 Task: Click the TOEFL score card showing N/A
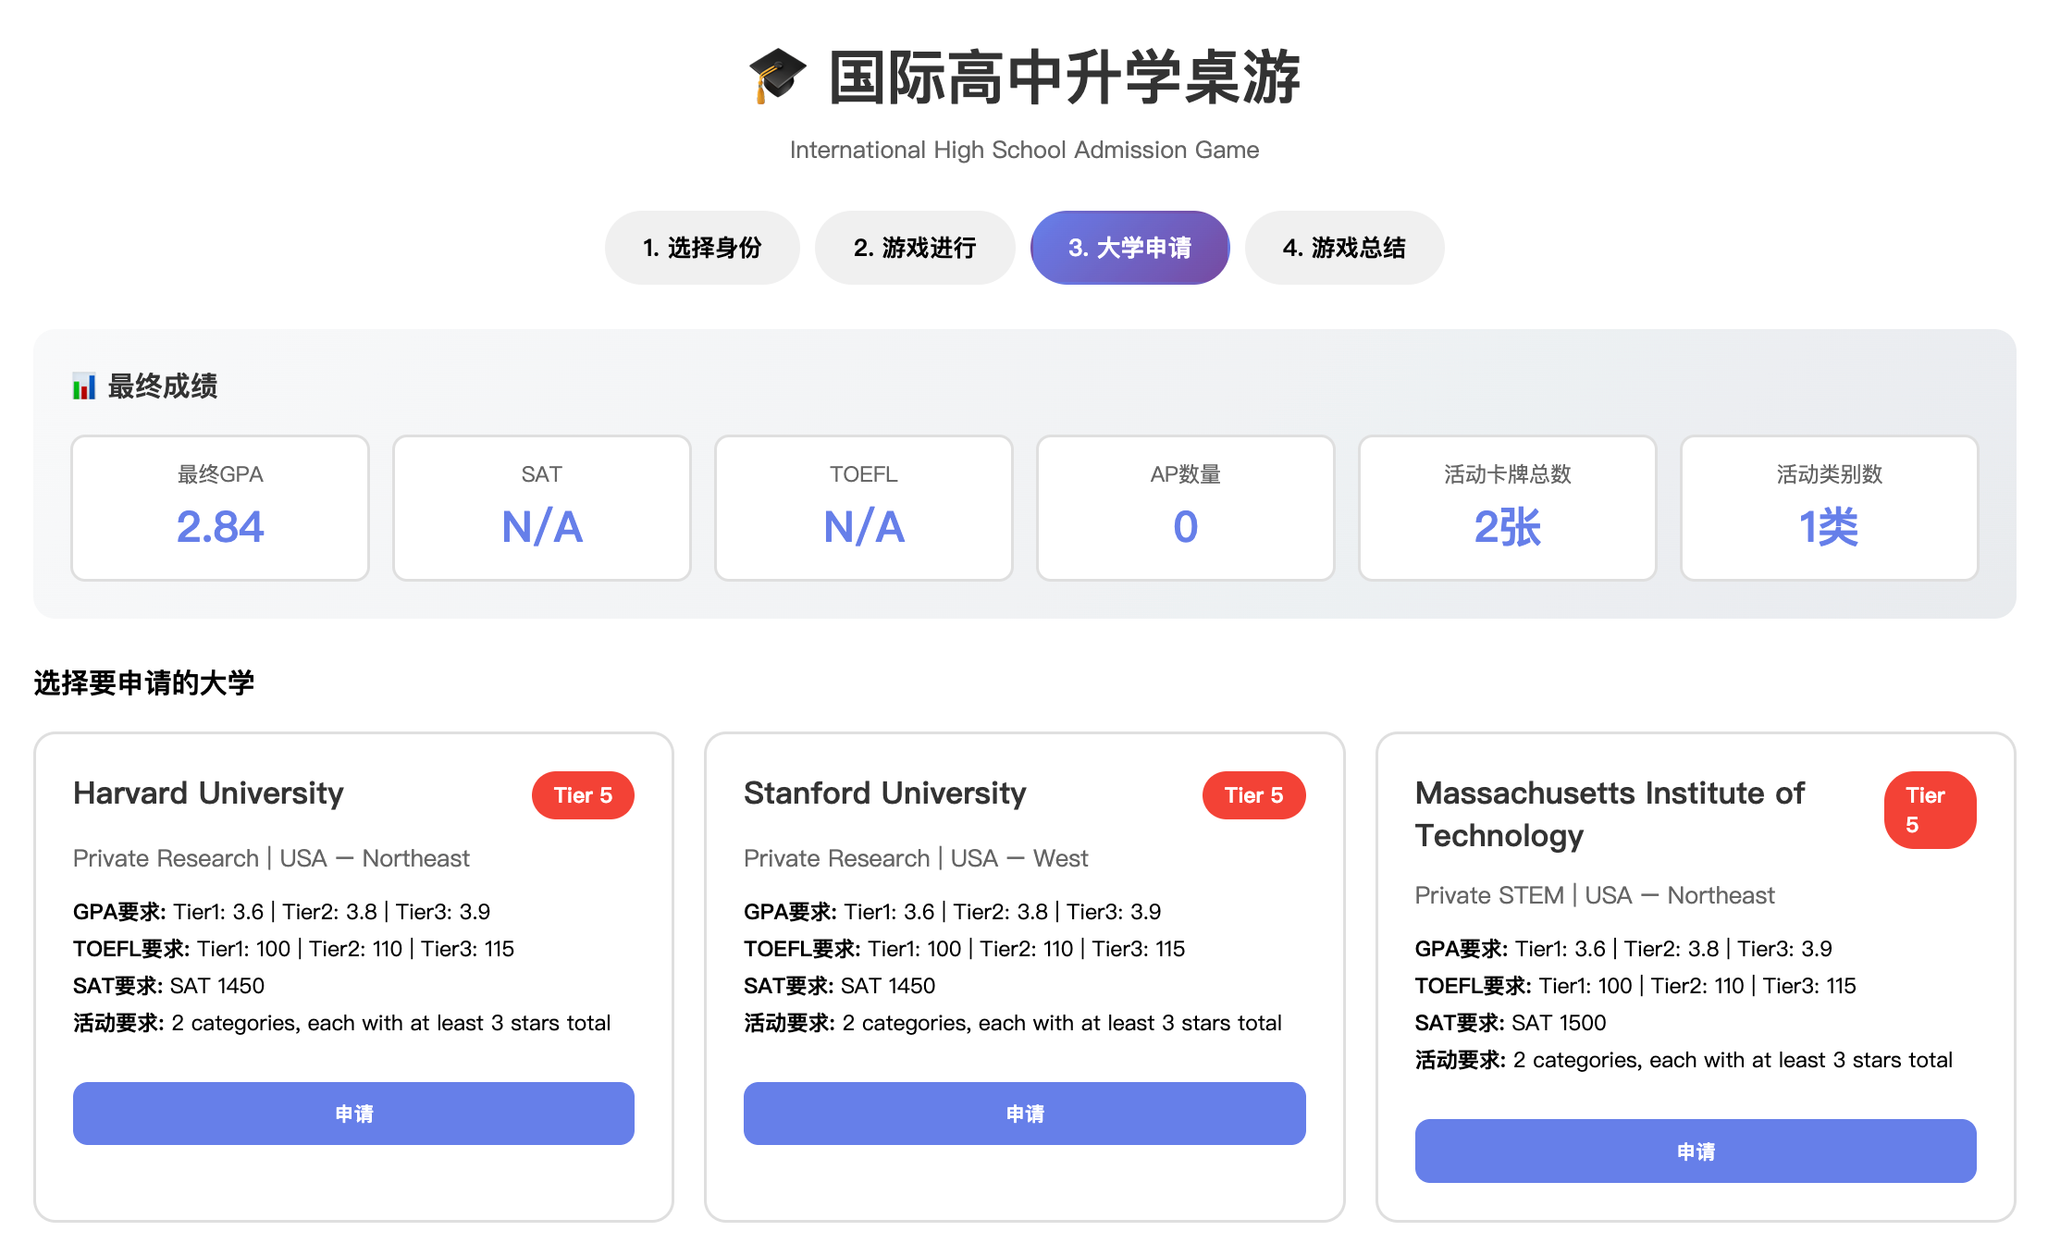[x=863, y=507]
